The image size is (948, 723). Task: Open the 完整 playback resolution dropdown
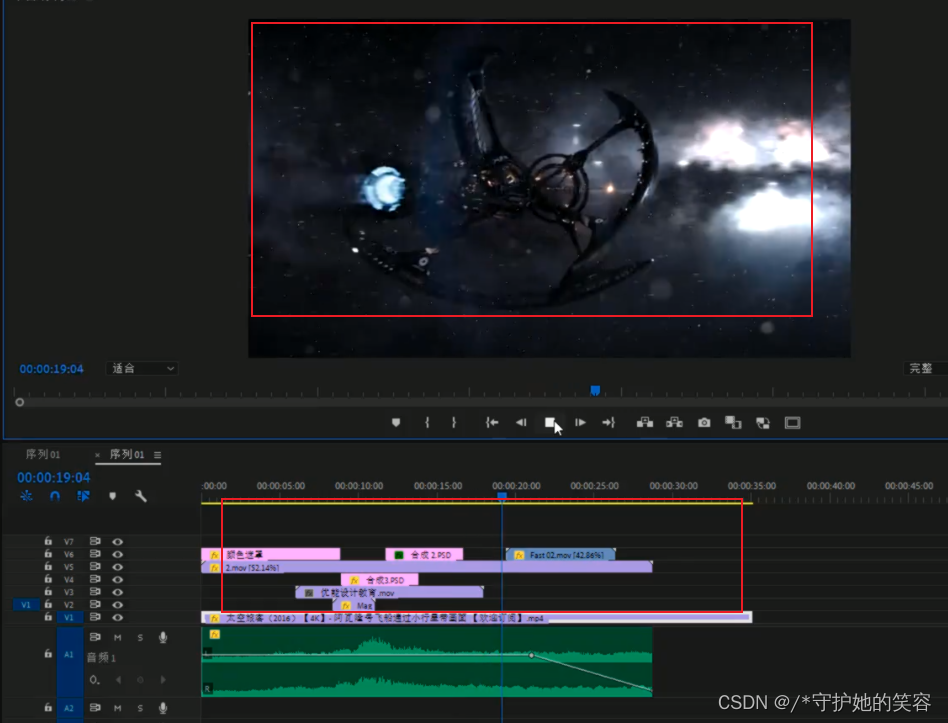tap(925, 368)
